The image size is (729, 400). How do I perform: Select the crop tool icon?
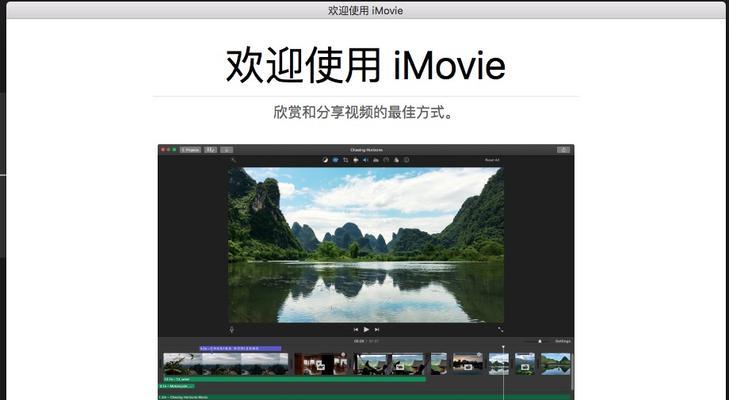coord(345,160)
